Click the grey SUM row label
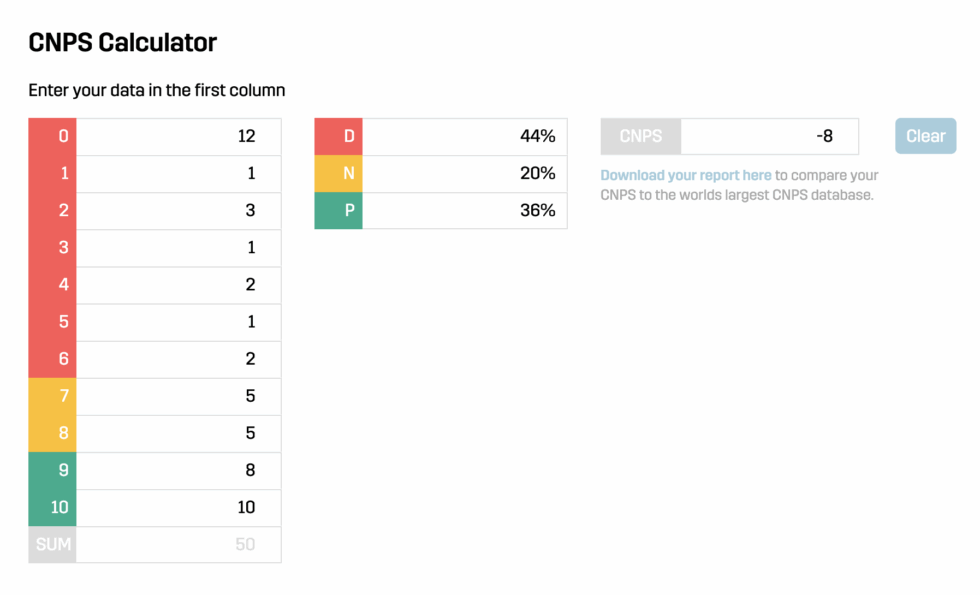 [x=52, y=544]
